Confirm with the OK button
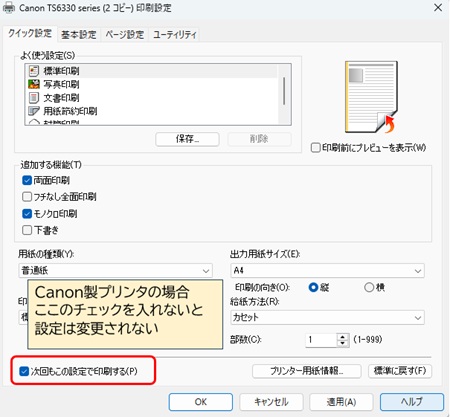 click(x=201, y=402)
